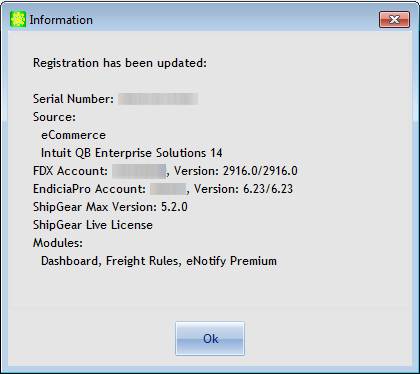Click the Source label
The width and height of the screenshot is (420, 374).
click(x=54, y=117)
